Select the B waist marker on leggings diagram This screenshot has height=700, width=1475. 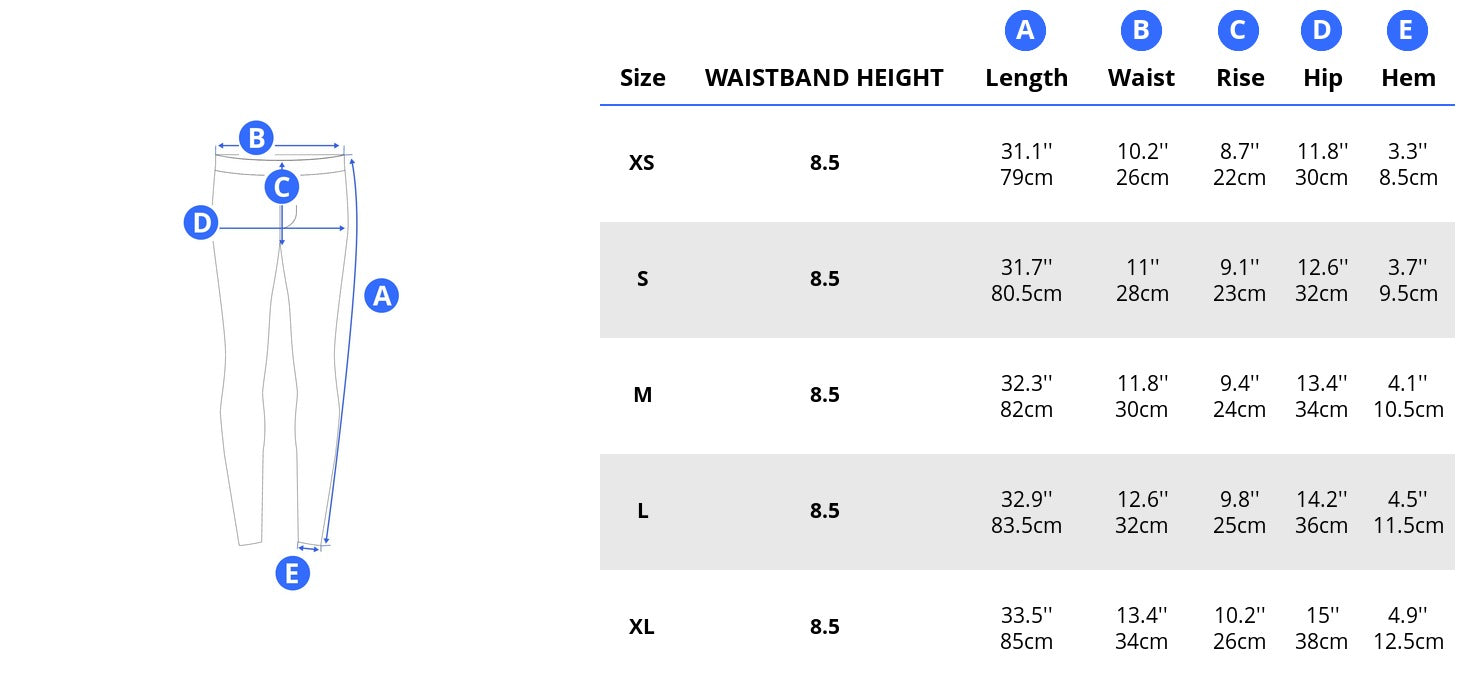coord(256,138)
